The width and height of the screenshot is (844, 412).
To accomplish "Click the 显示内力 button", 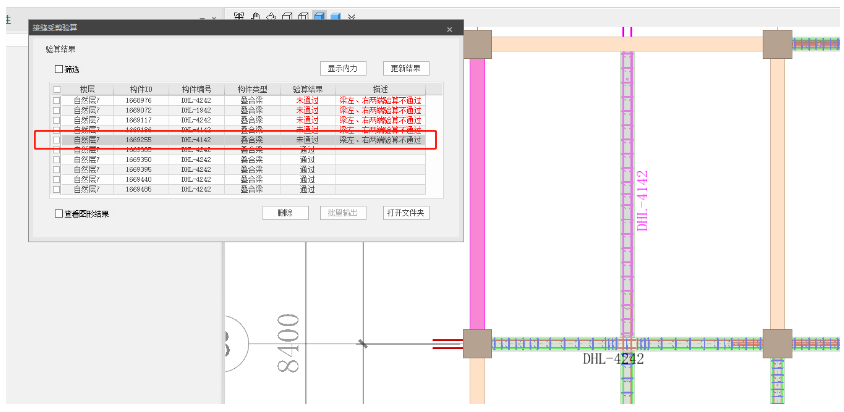I will (x=343, y=69).
